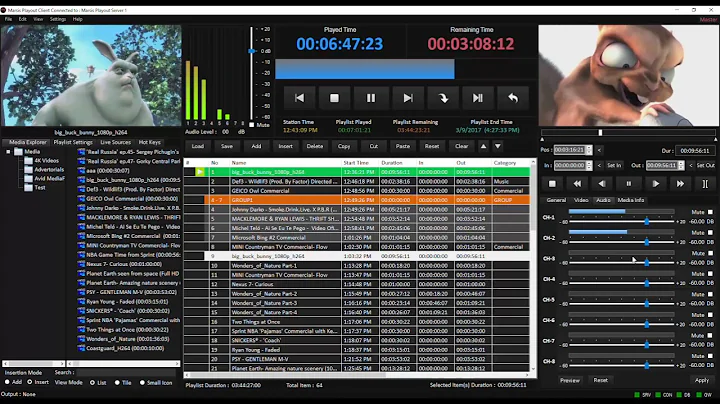Choose Small Icon view mode
This screenshot has height=404, width=720.
pos(142,382)
